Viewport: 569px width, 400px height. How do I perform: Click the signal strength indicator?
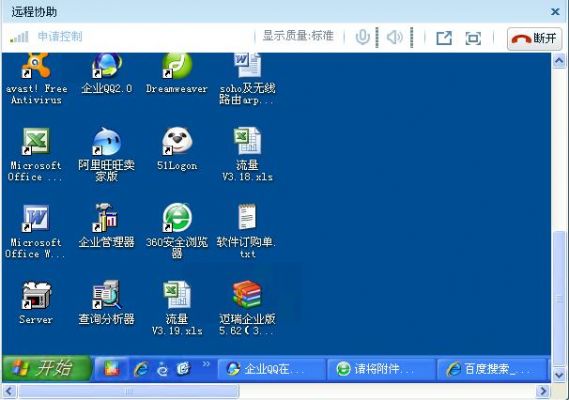[19, 37]
